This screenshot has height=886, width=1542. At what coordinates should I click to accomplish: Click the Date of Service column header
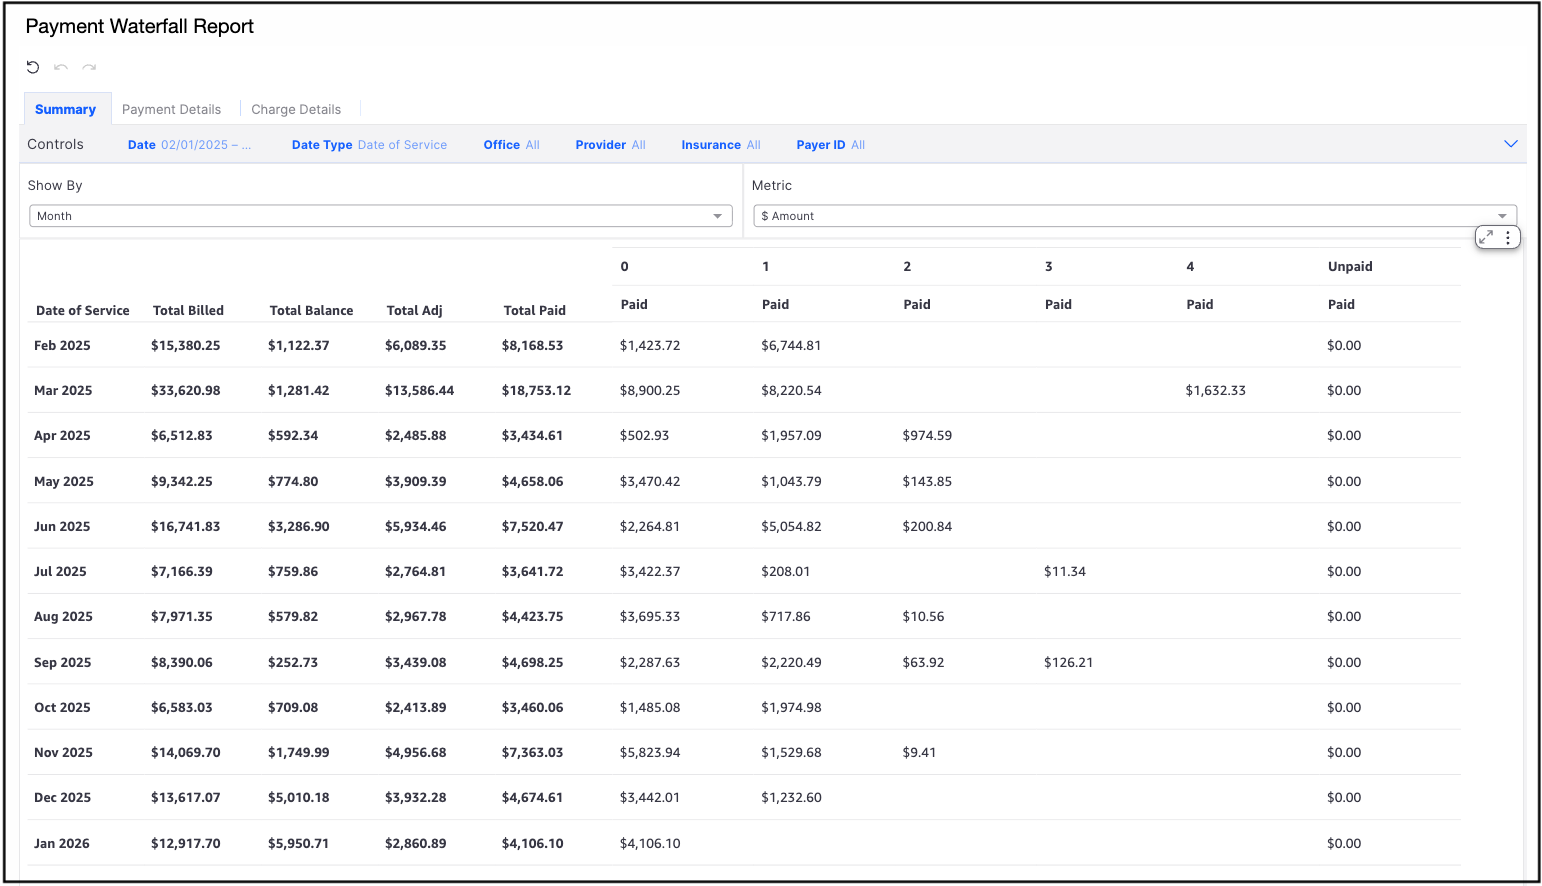[x=82, y=310]
